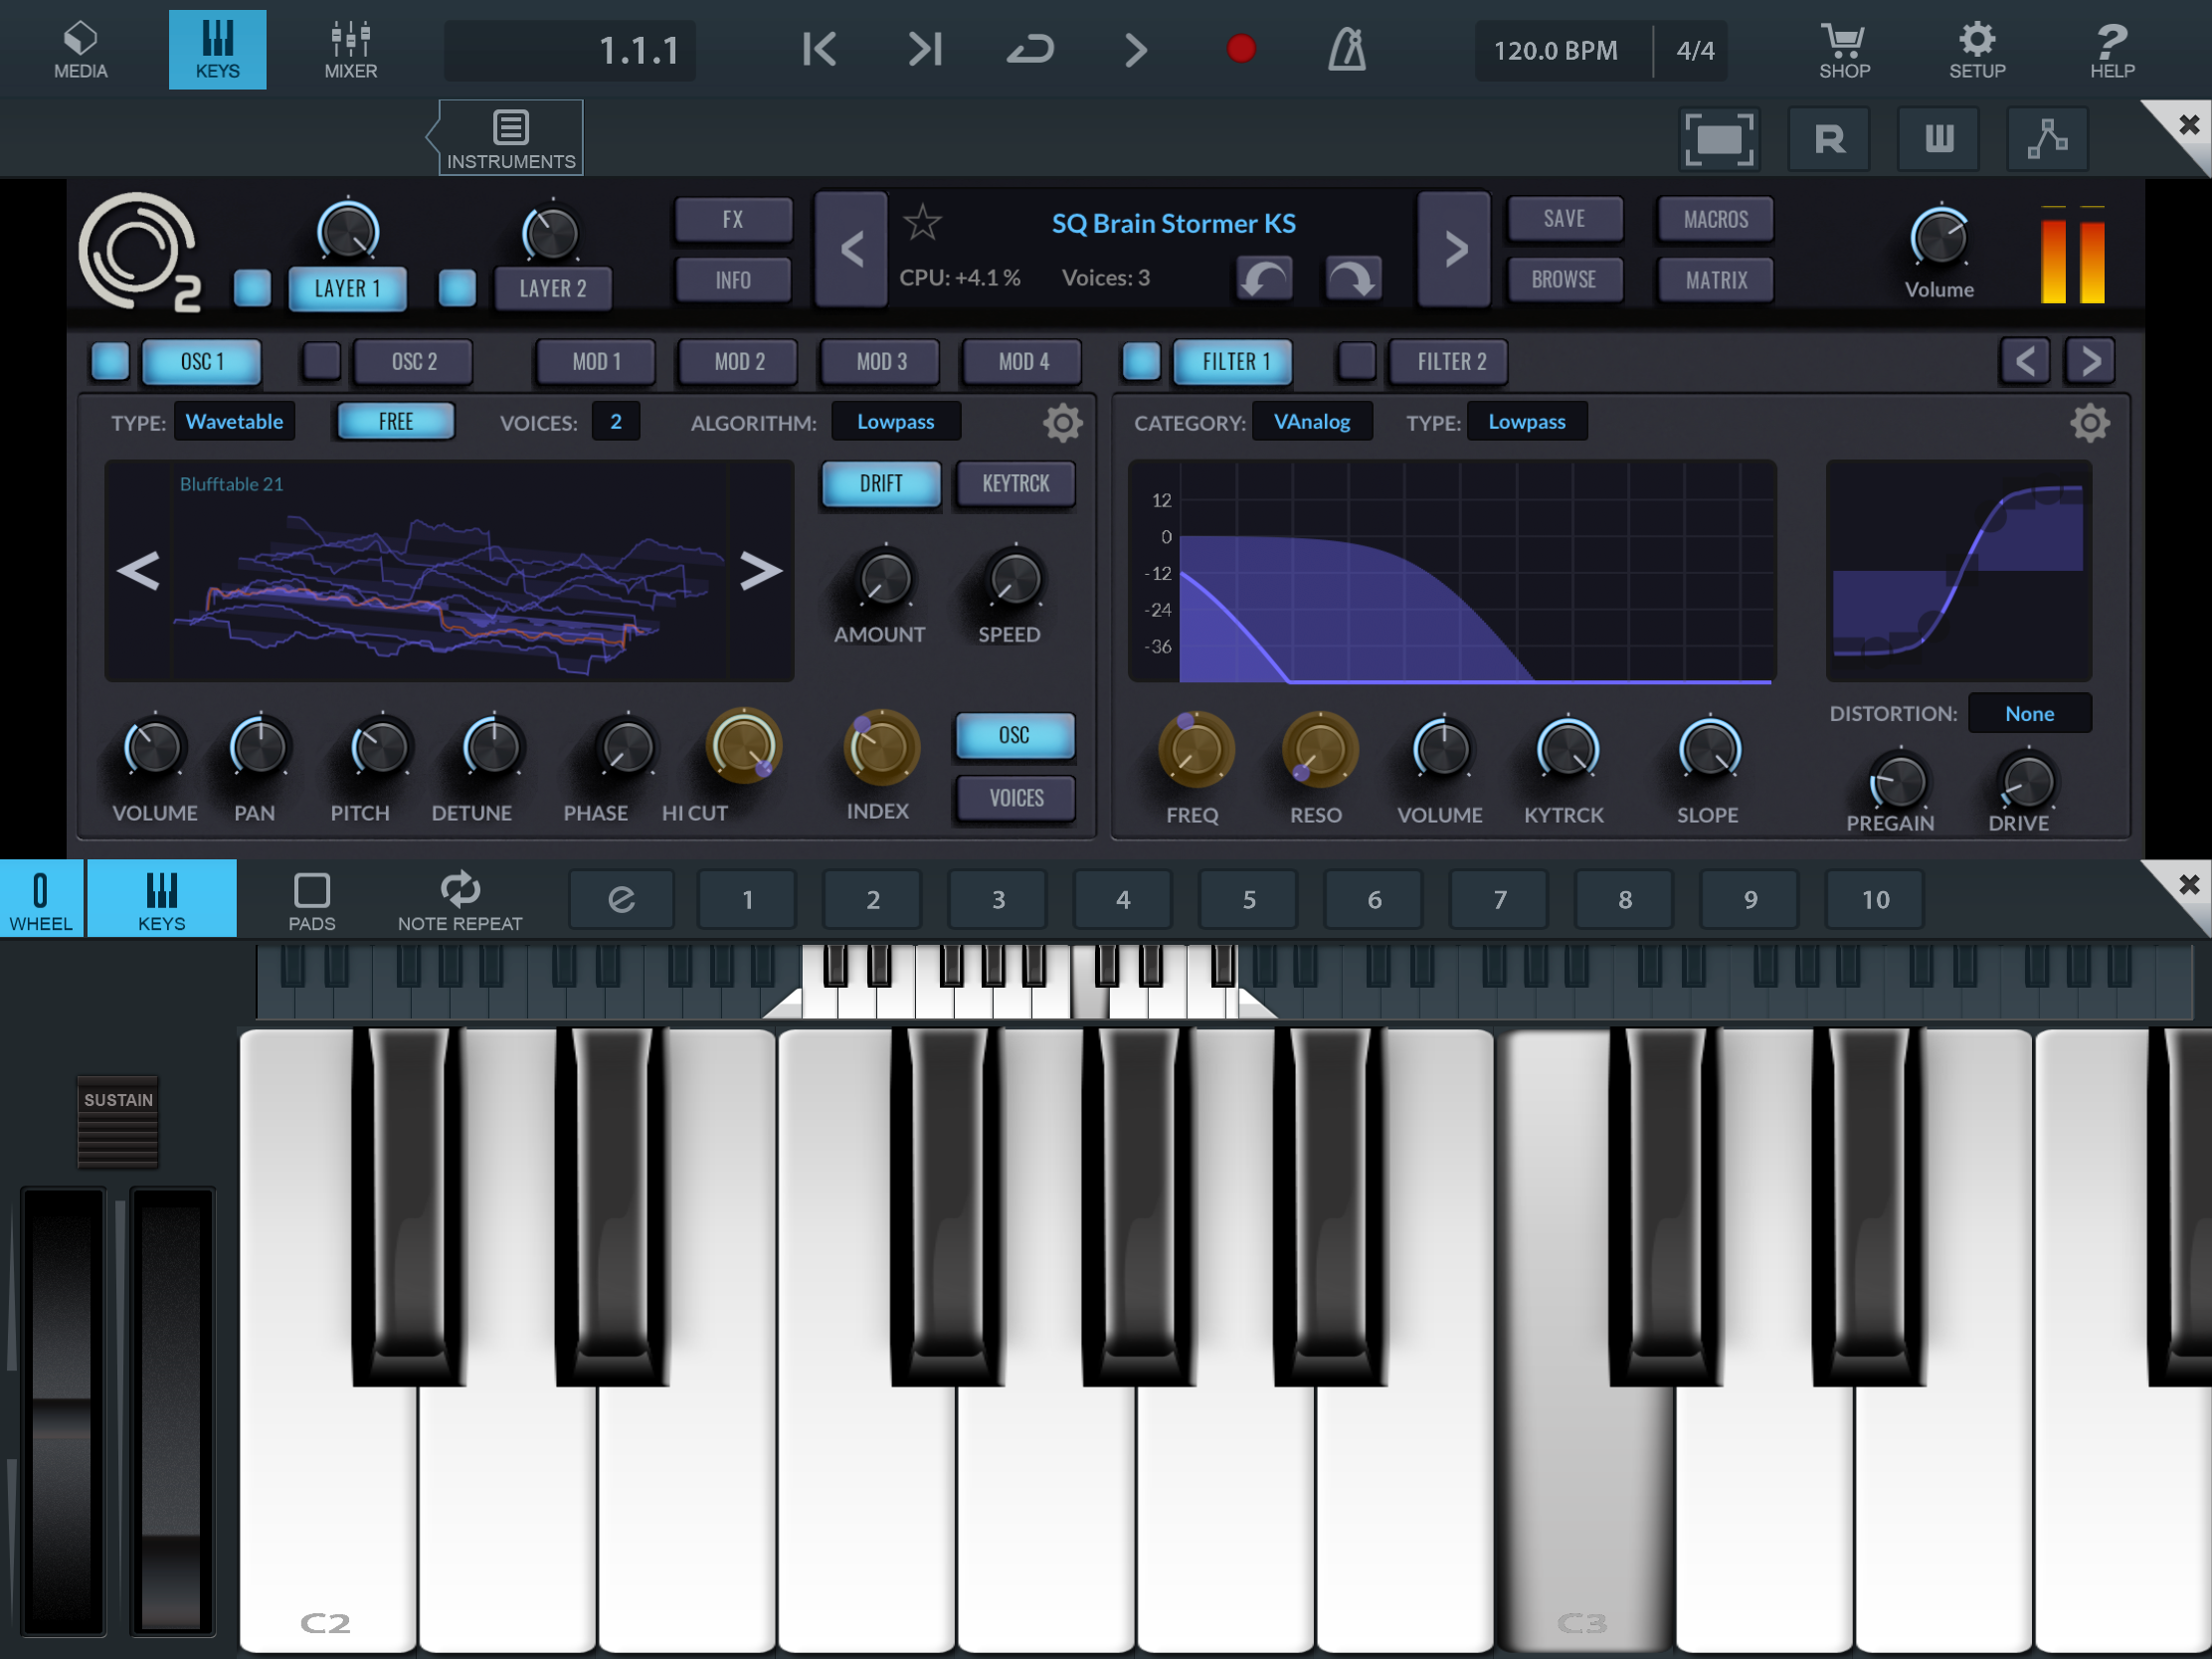Open the MATRIX button
2212x1659 pixels.
1715,279
